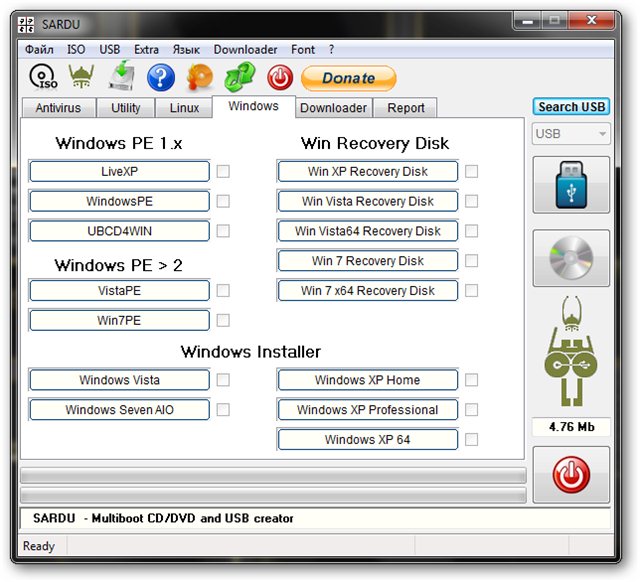Screen dimensions: 640x582
Task: Tick the Windows XP Professional checkbox
Action: click(471, 409)
